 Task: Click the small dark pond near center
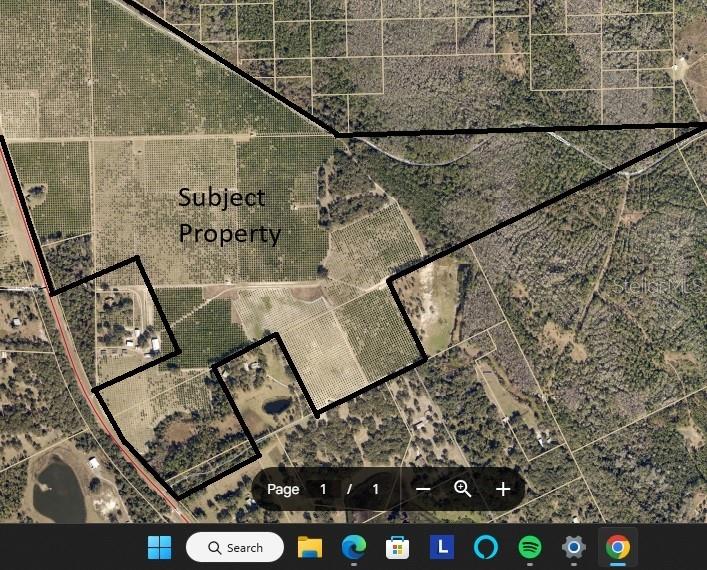click(x=276, y=407)
